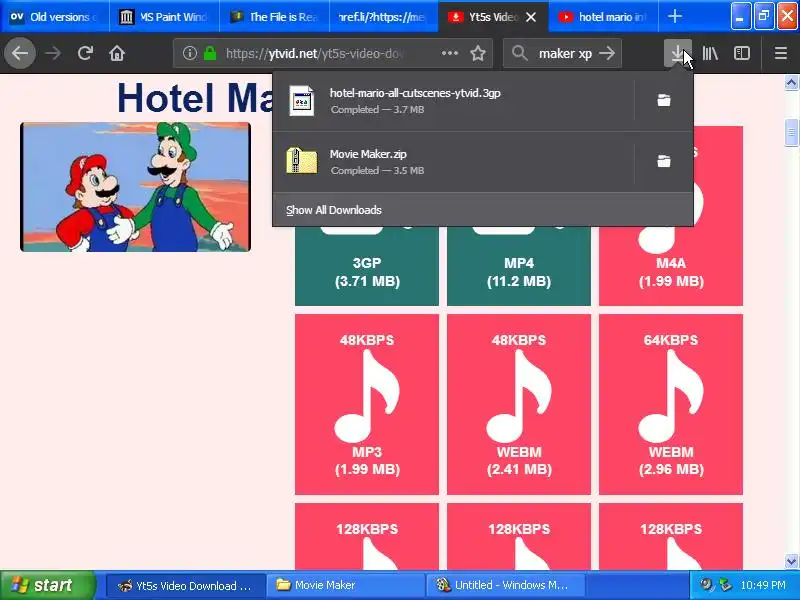Download the 64KBPS WEBM (2.96 MB)
The image size is (800, 600).
pos(670,404)
